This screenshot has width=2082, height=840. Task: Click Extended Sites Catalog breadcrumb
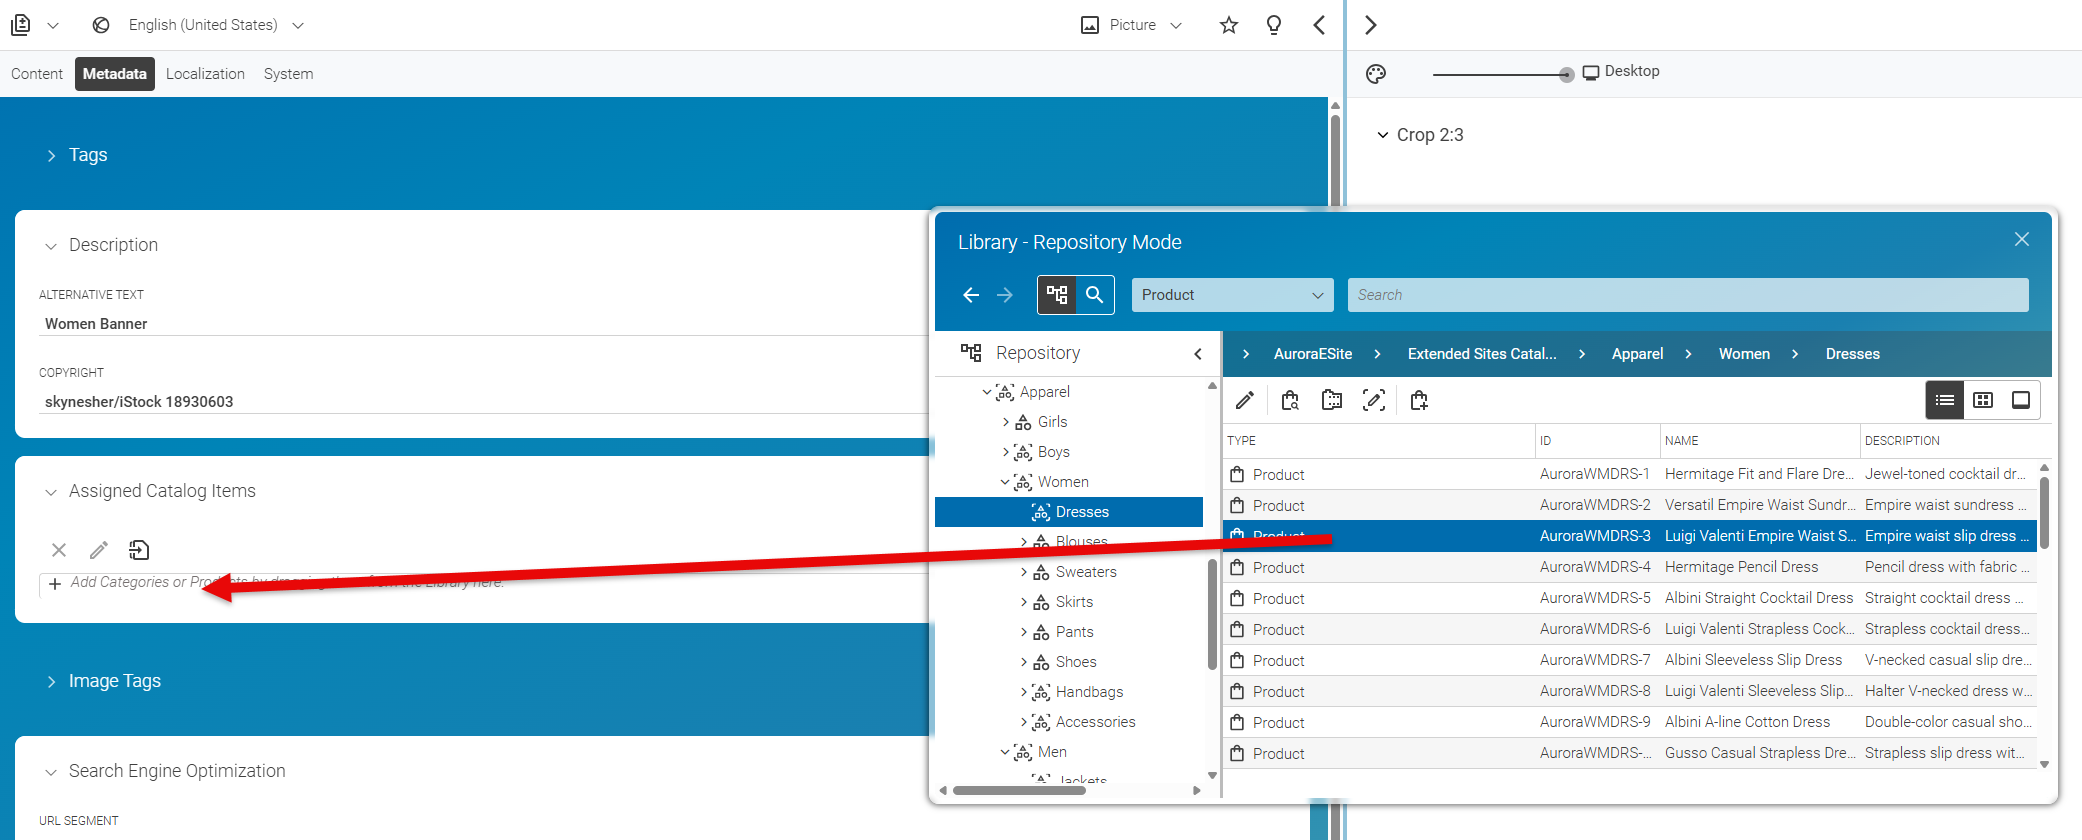1482,354
